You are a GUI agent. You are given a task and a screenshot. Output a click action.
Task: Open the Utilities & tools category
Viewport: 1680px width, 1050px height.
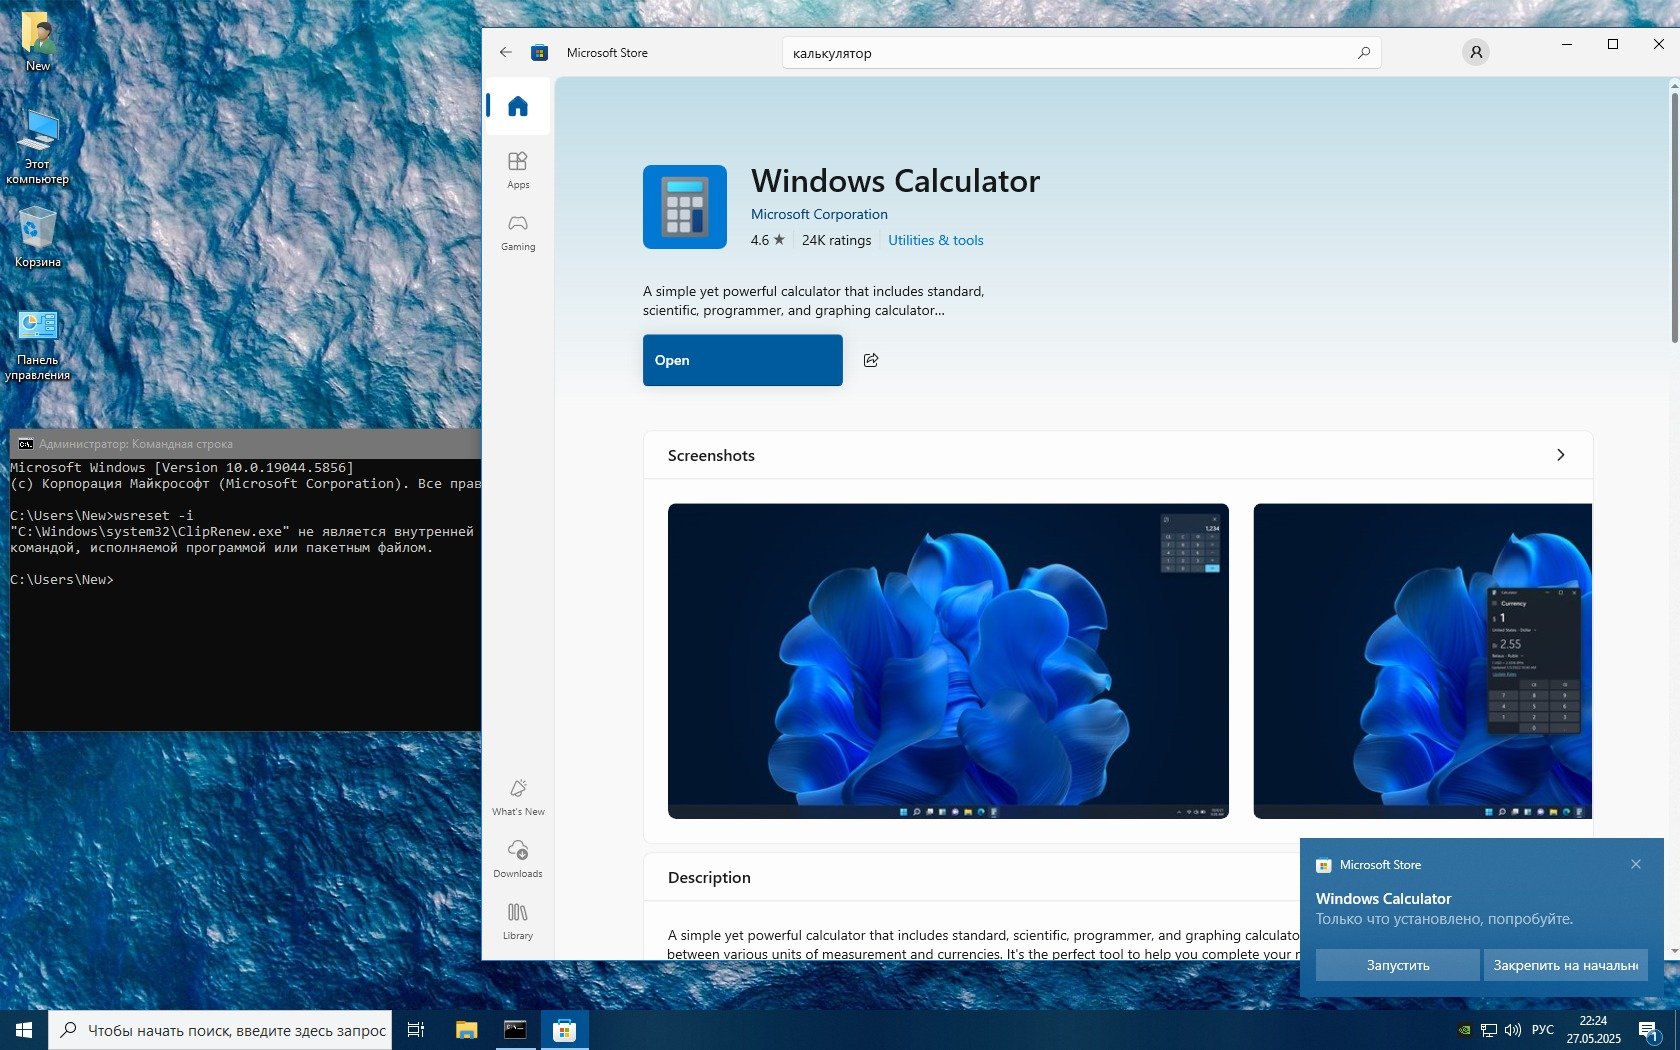point(935,240)
